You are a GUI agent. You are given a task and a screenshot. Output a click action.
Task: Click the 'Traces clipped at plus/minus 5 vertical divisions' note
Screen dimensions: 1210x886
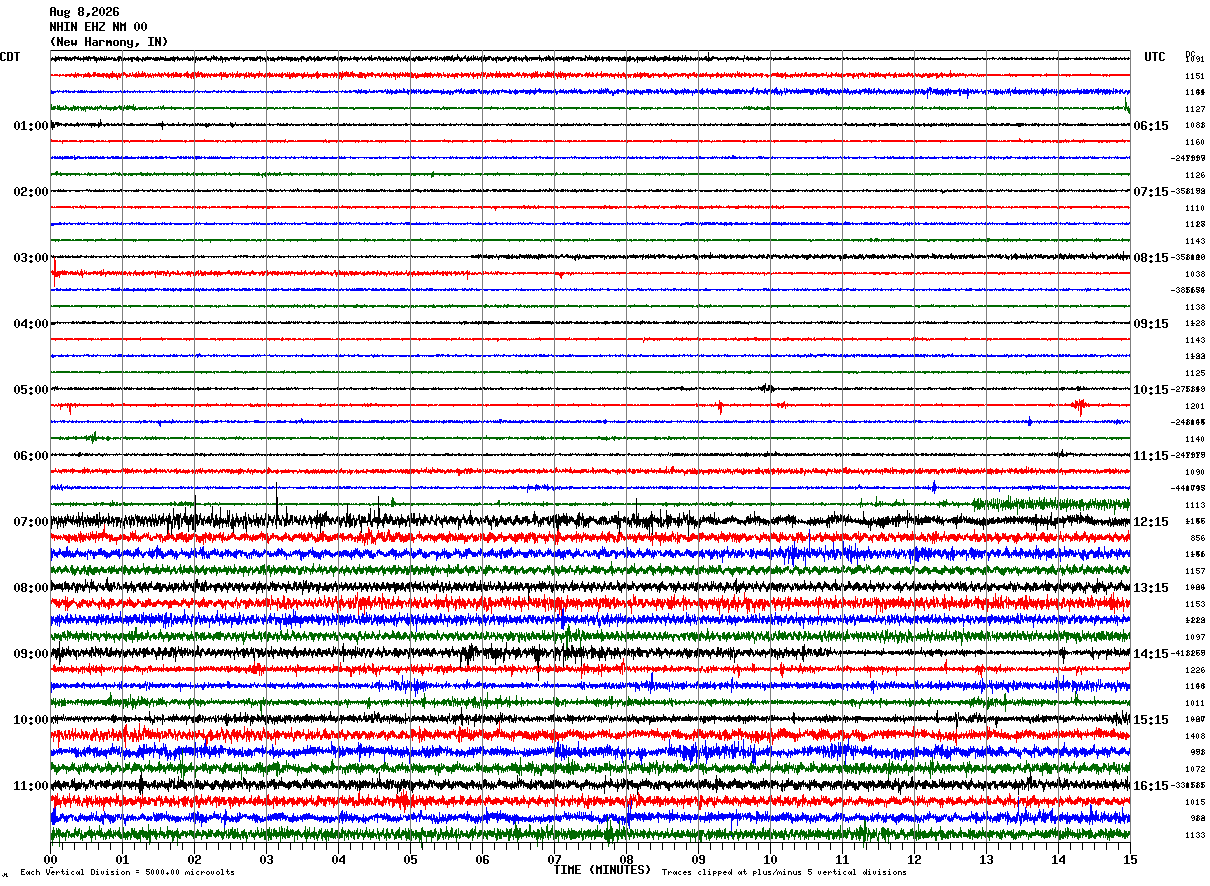[784, 873]
